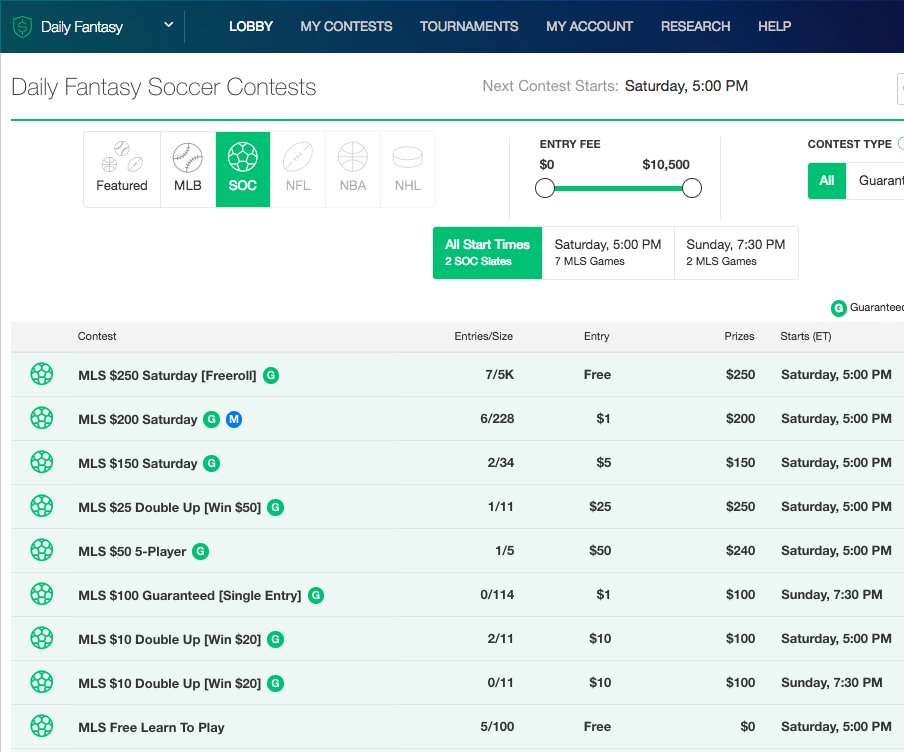This screenshot has height=752, width=904.
Task: Sort by Contest column header
Action: [x=97, y=336]
